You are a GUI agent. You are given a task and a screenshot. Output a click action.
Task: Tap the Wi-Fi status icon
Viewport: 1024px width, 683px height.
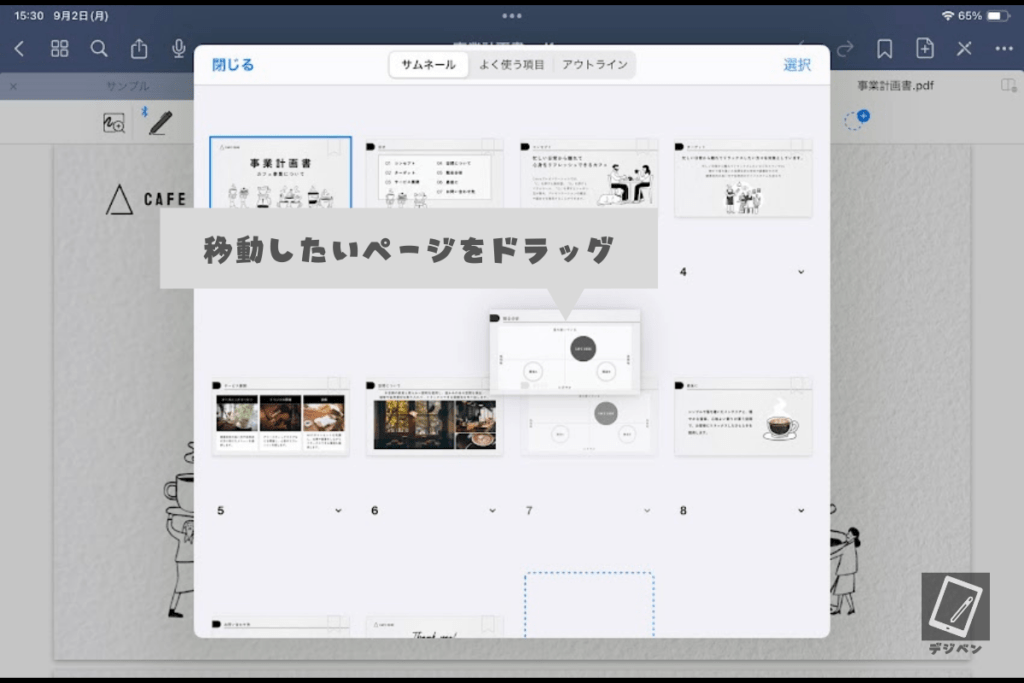tap(948, 16)
